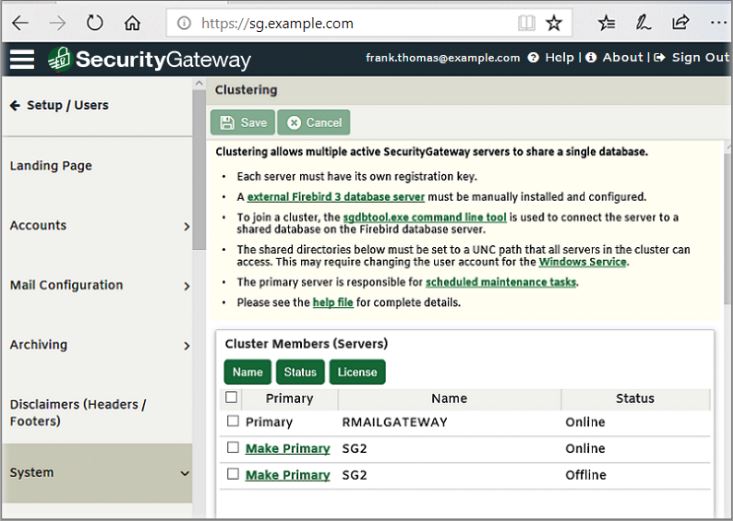Image resolution: width=733 pixels, height=521 pixels.
Task: Click the SecurityGateway padlock logo
Action: (59, 59)
